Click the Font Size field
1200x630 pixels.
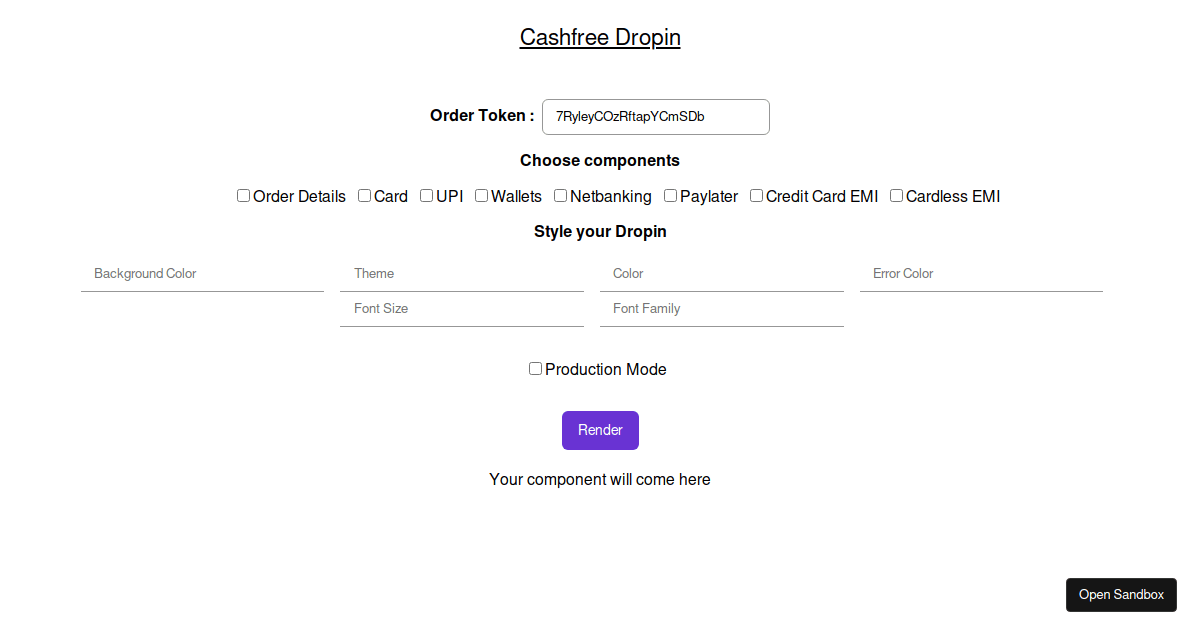tap(462, 308)
